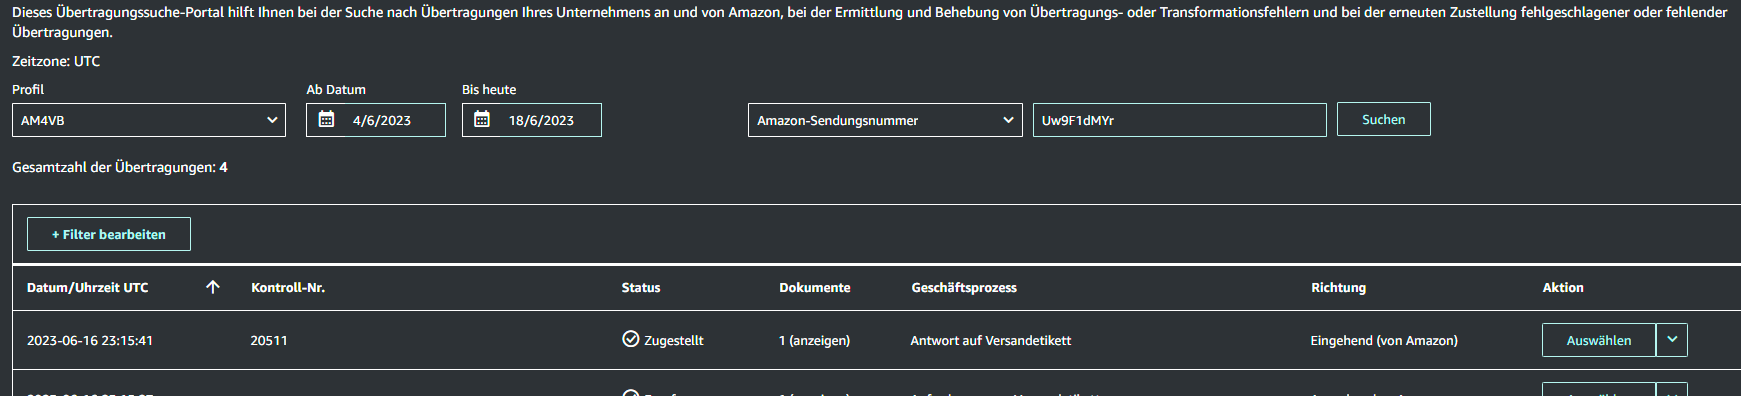The image size is (1741, 396).
Task: Open the 1 (anzeigen) documents link
Action: (814, 340)
